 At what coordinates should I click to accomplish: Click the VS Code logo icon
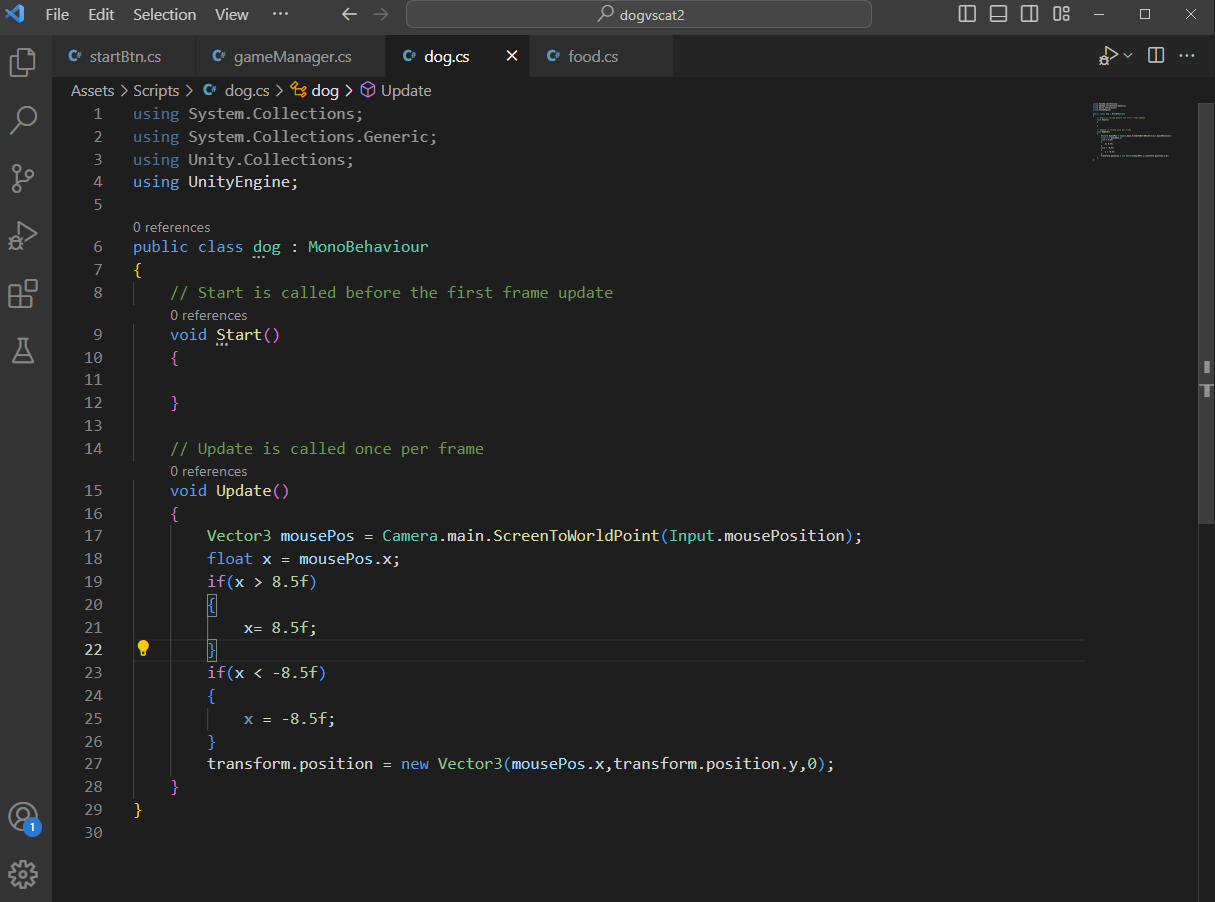pos(15,14)
